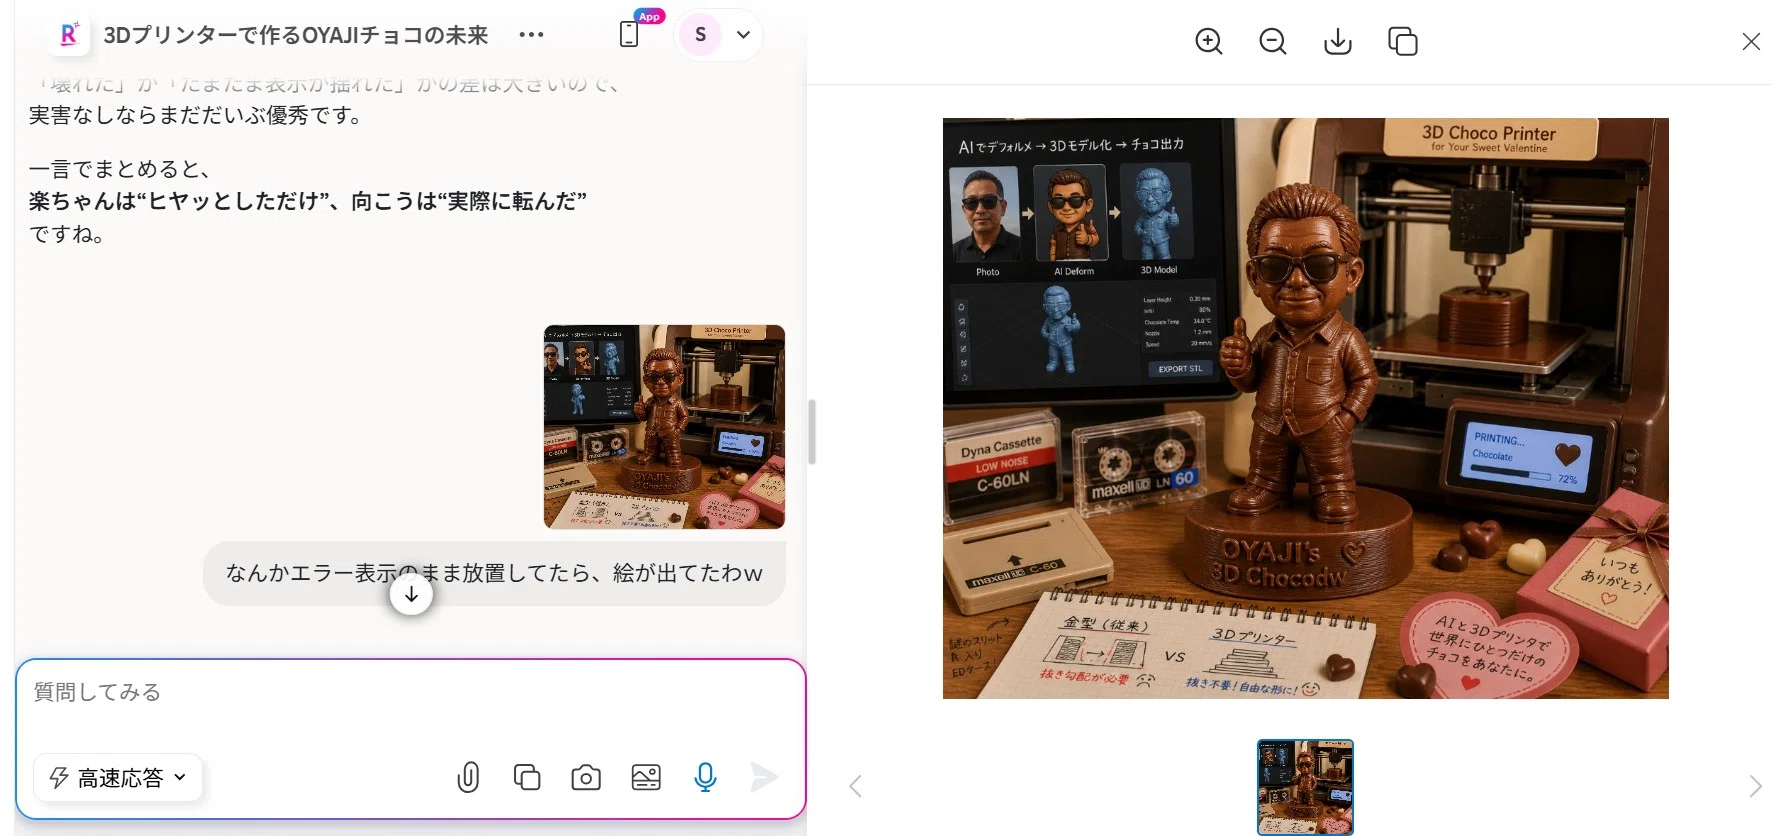Copy the previewed image
The height and width of the screenshot is (836, 1771).
point(1403,41)
